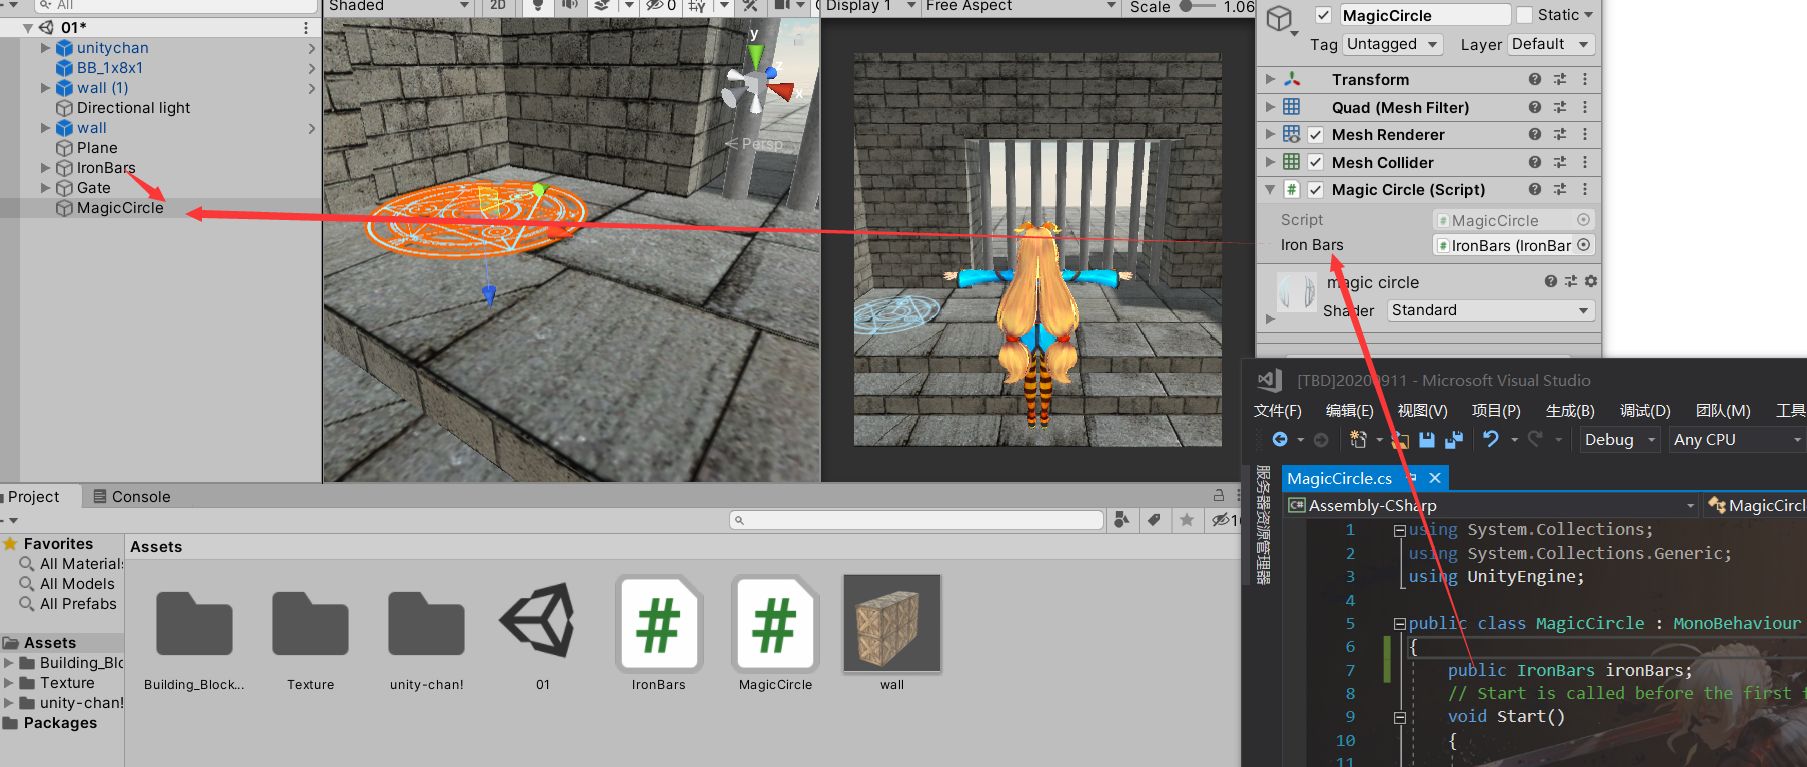Collapse MagicCircle class code region
1807x767 pixels.
click(x=1399, y=623)
